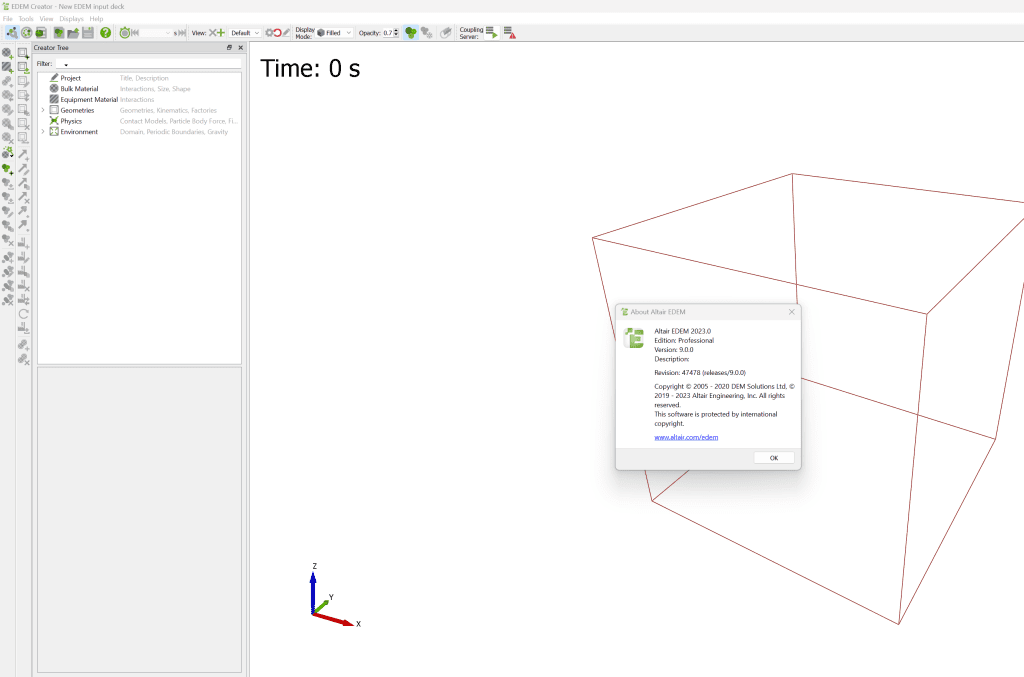Click the Save floppy disk toolbar icon
The image size is (1024, 677).
coord(88,33)
